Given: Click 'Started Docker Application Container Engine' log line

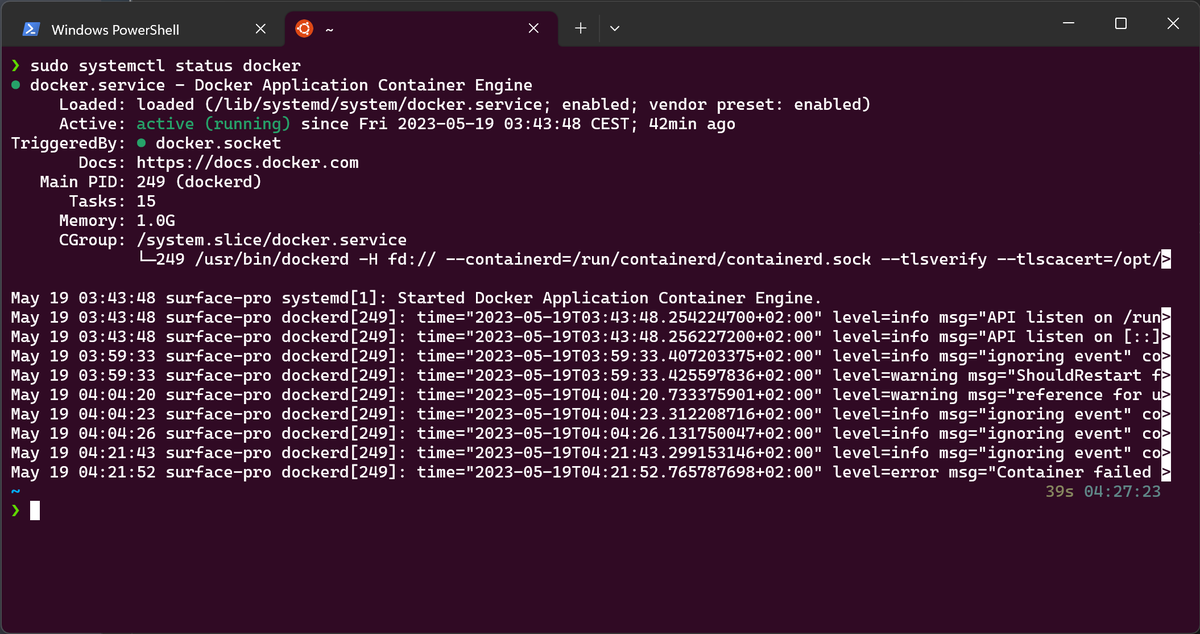Looking at the screenshot, I should (415, 298).
